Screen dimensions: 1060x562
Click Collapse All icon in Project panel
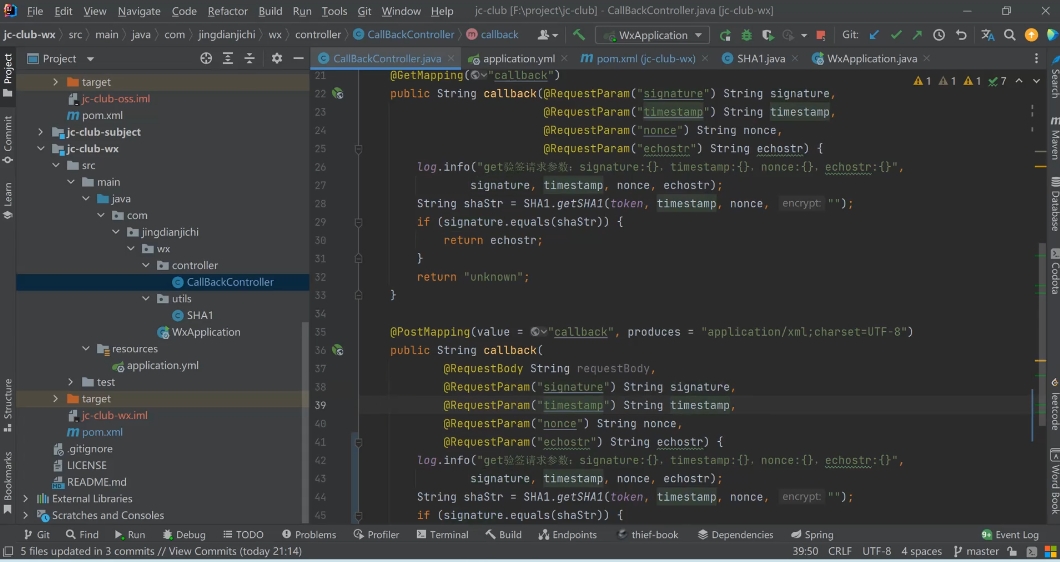250,59
